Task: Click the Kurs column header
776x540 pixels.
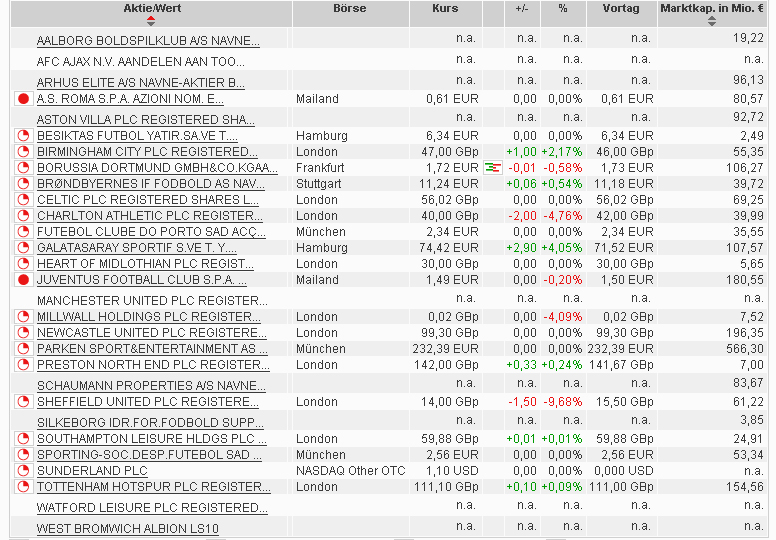Action: point(445,8)
